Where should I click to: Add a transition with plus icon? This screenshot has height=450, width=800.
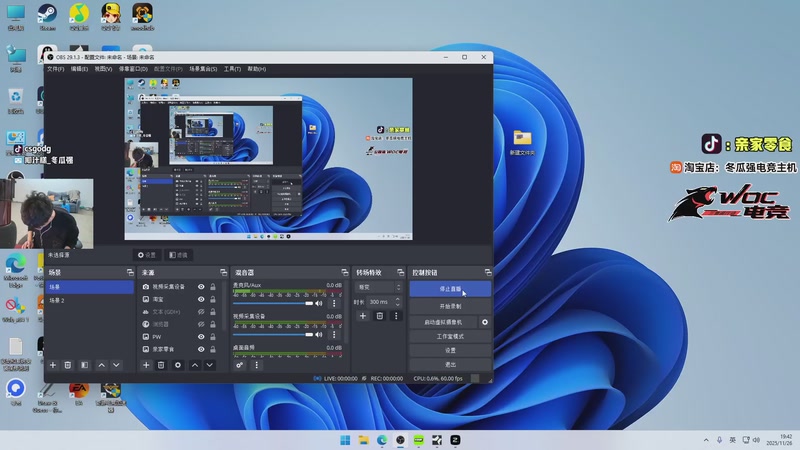click(363, 316)
